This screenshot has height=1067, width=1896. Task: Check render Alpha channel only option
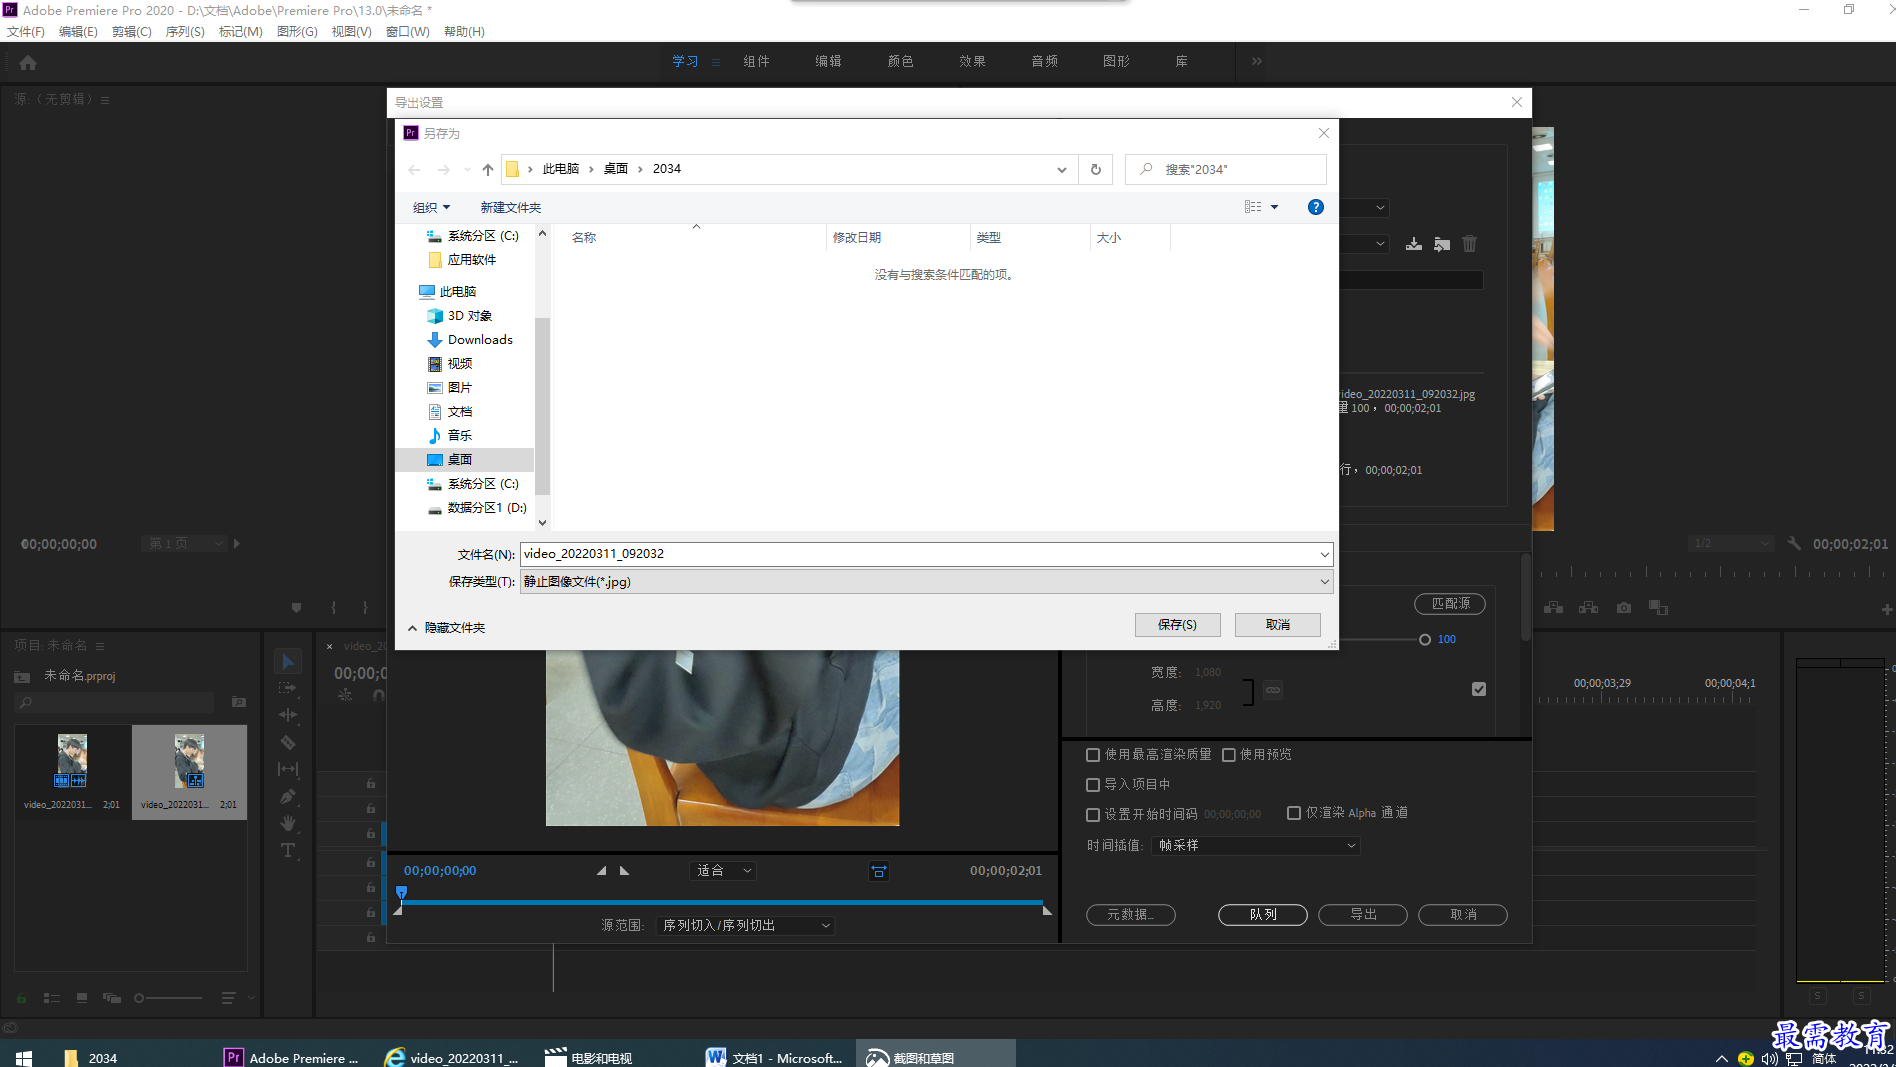tap(1294, 813)
